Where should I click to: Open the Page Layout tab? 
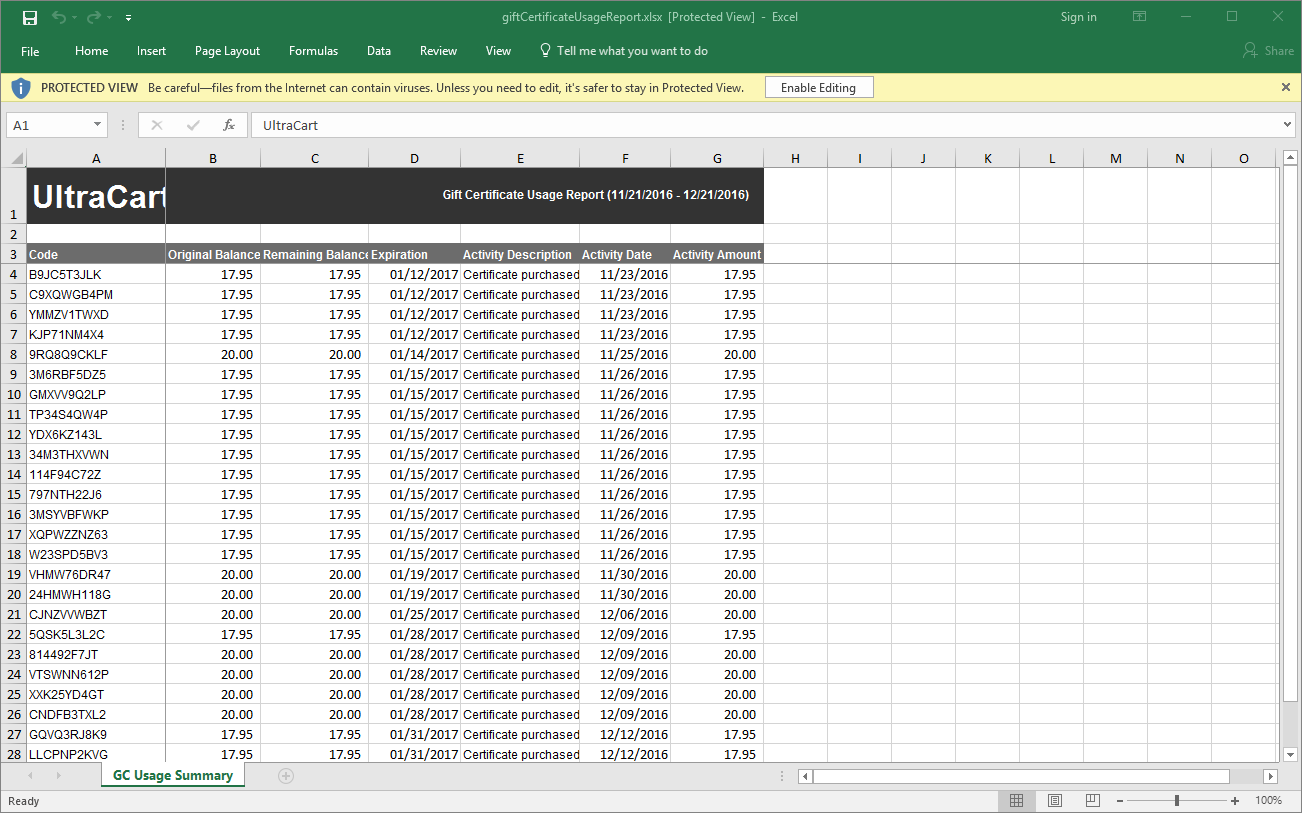[x=227, y=51]
